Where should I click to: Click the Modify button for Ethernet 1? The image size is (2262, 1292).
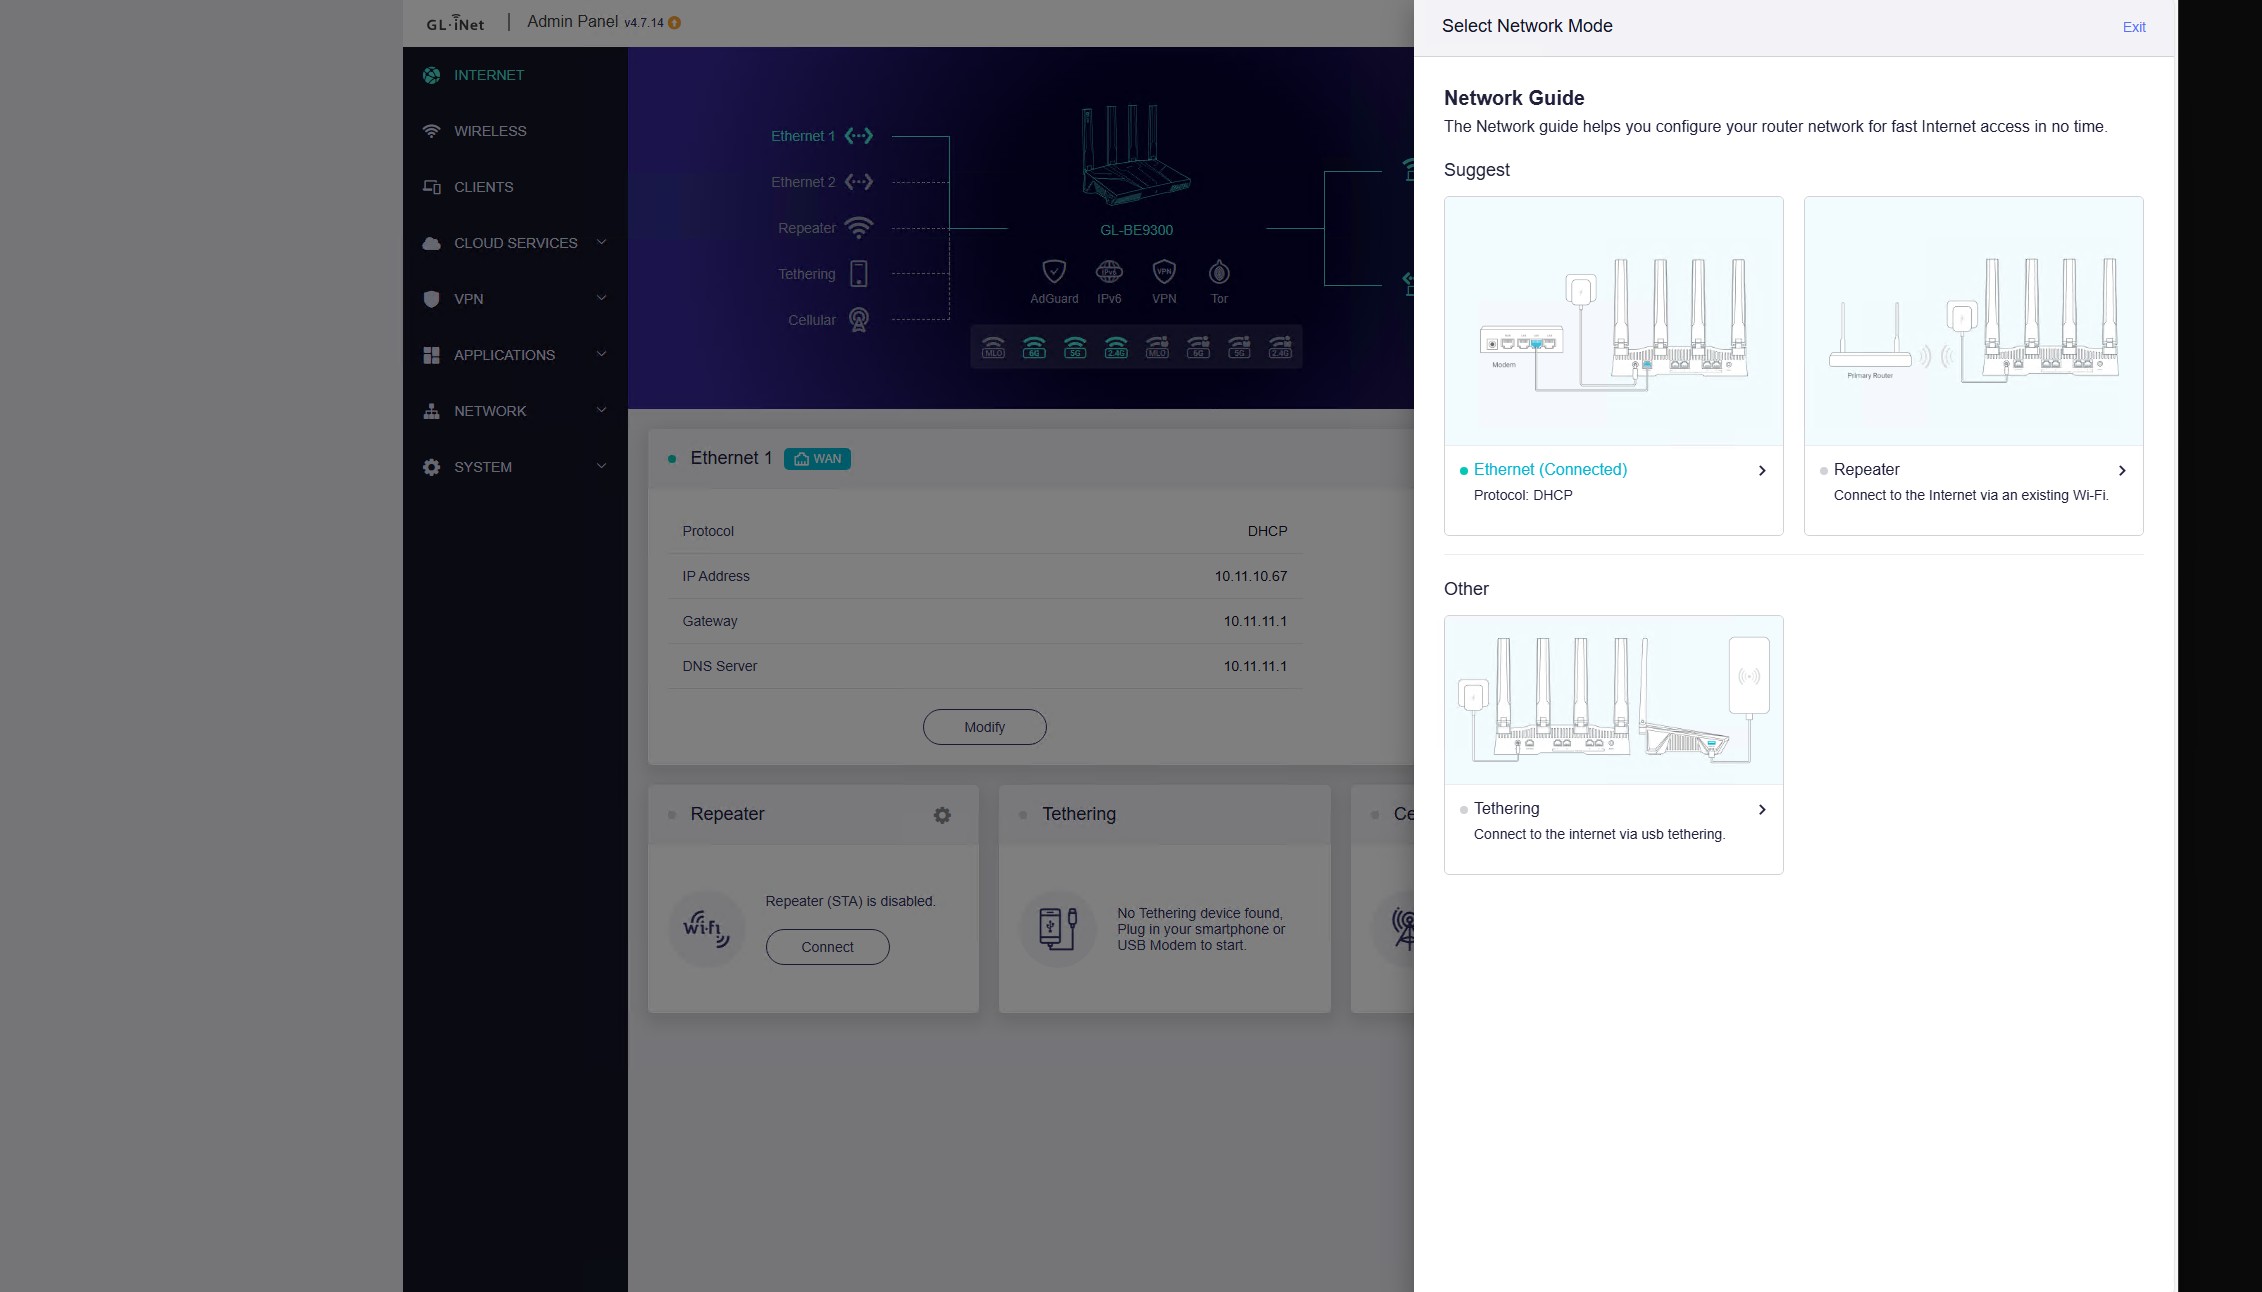tap(984, 727)
